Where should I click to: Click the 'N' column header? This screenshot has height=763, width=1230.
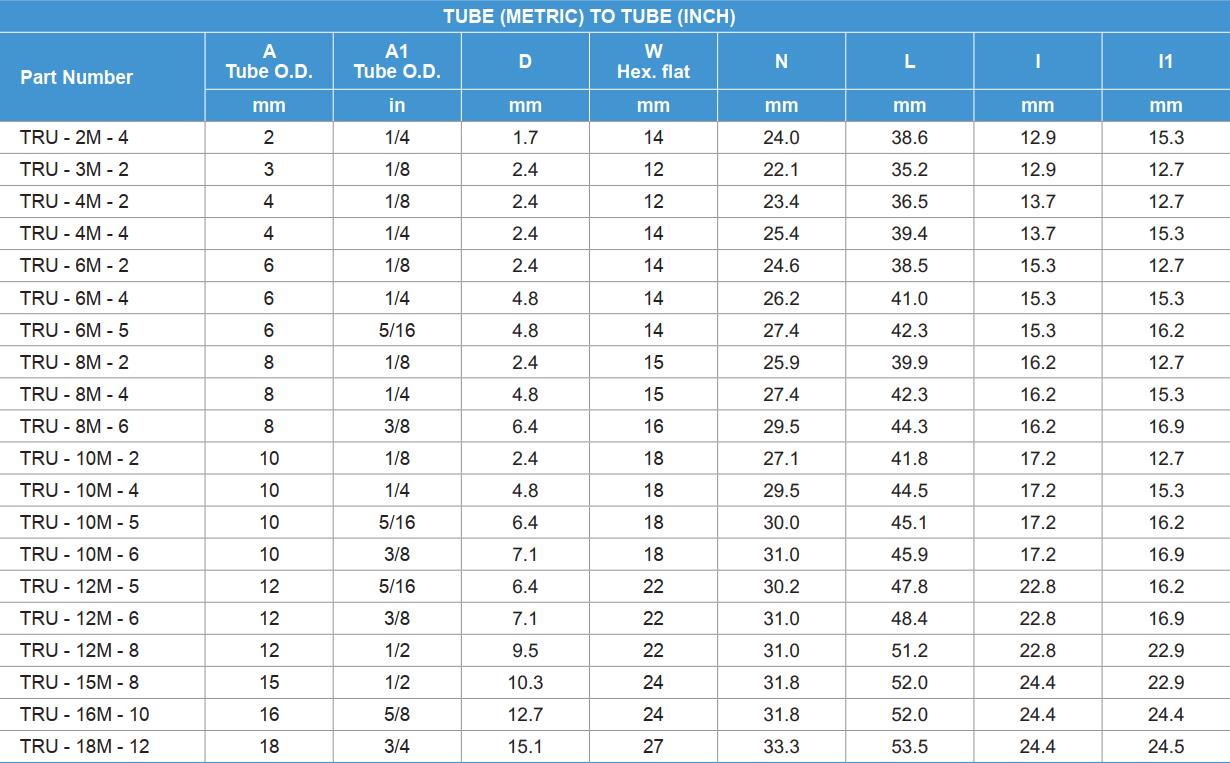[x=781, y=61]
